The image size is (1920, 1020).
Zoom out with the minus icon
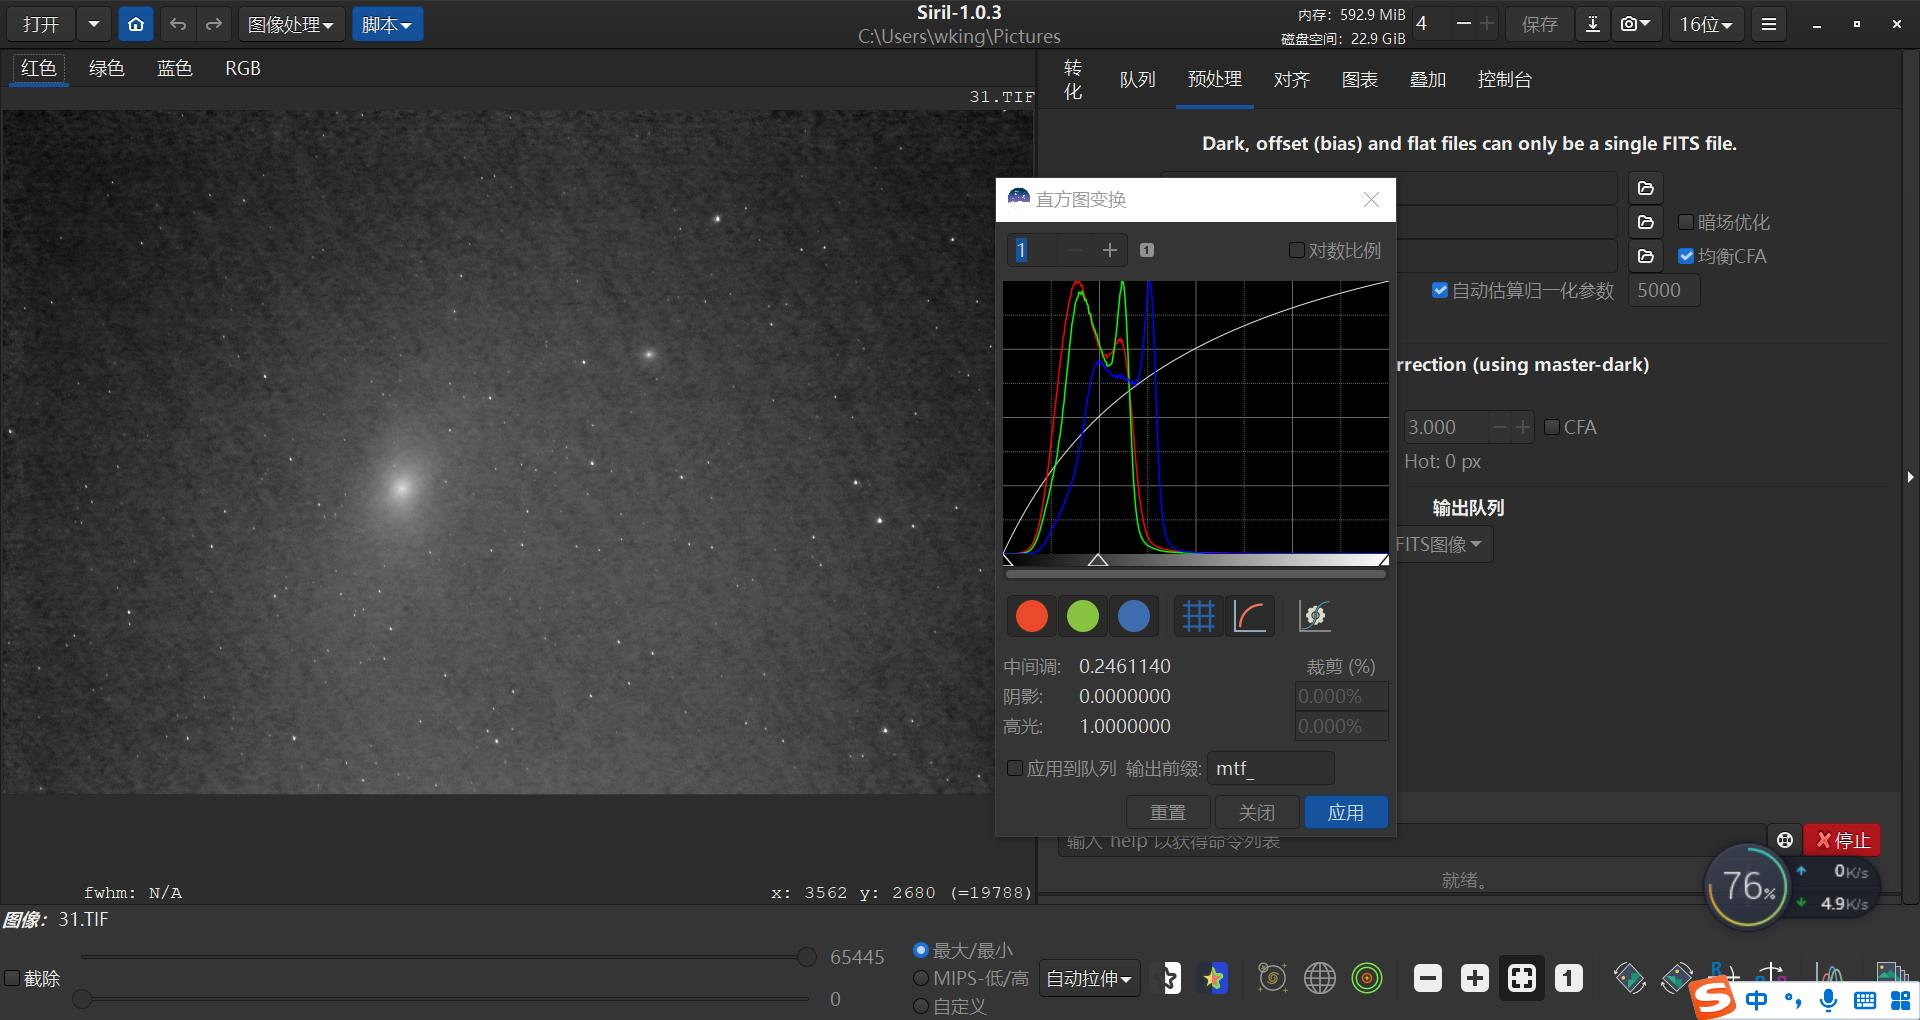[x=1428, y=978]
